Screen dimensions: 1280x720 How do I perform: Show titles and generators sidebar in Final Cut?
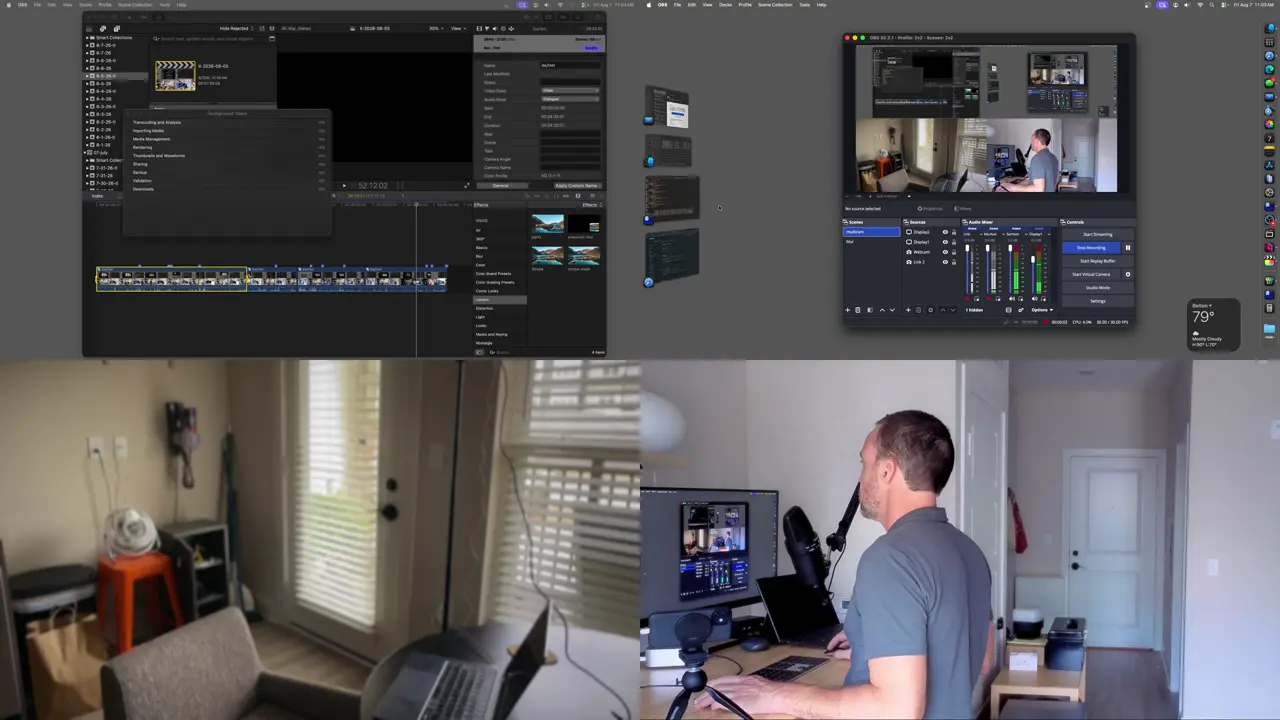pyautogui.click(x=116, y=28)
